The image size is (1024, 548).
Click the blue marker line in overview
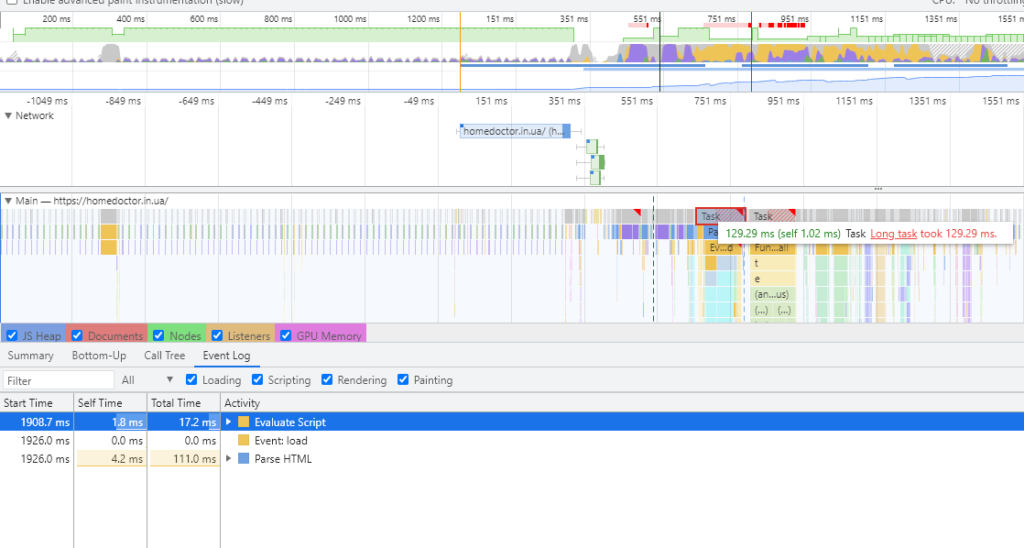tap(751, 51)
